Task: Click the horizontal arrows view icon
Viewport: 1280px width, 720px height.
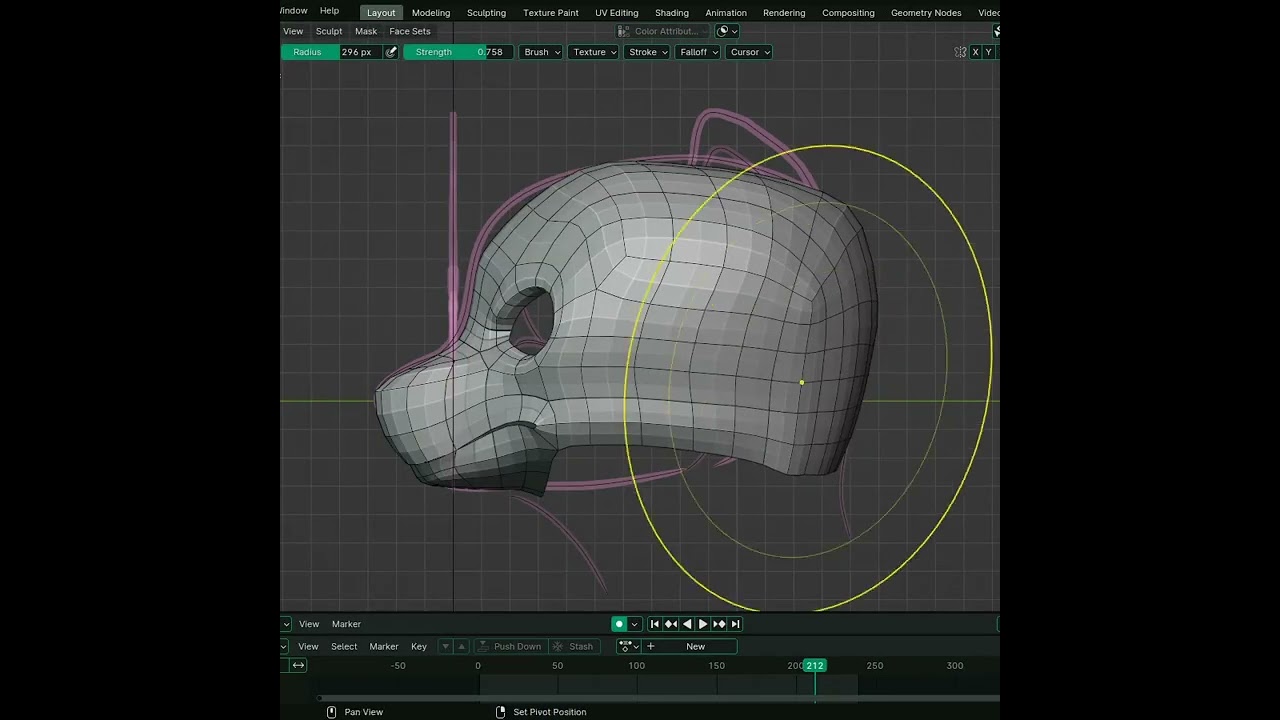Action: tap(298, 666)
